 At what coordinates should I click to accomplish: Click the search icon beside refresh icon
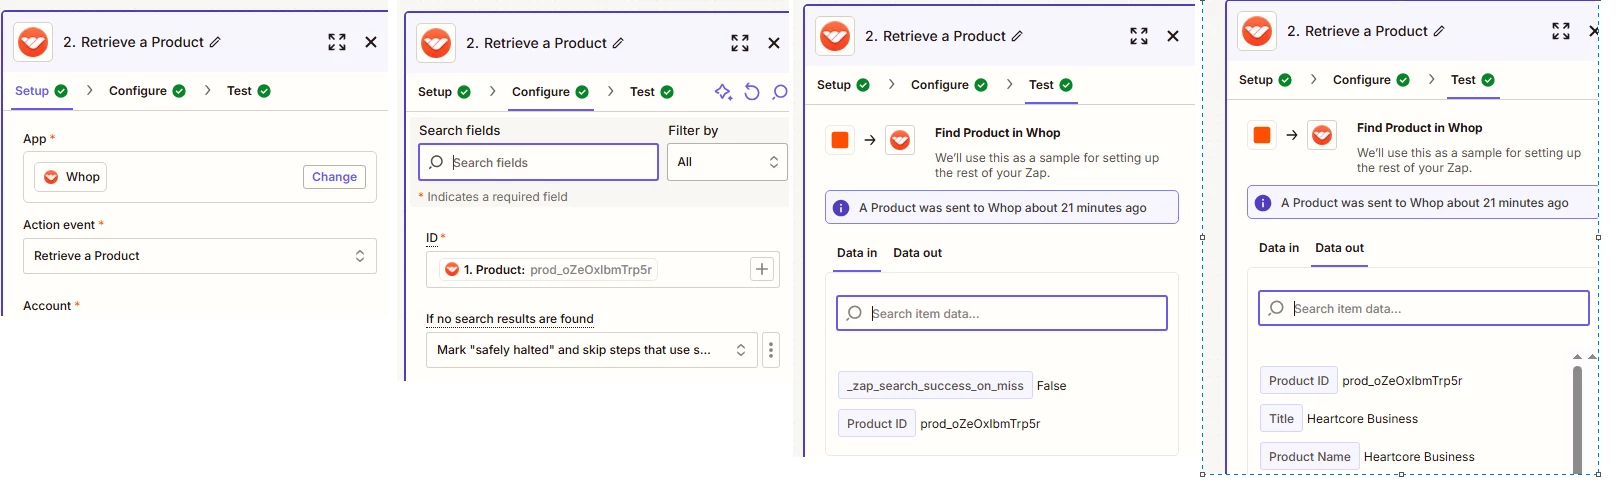(x=780, y=92)
